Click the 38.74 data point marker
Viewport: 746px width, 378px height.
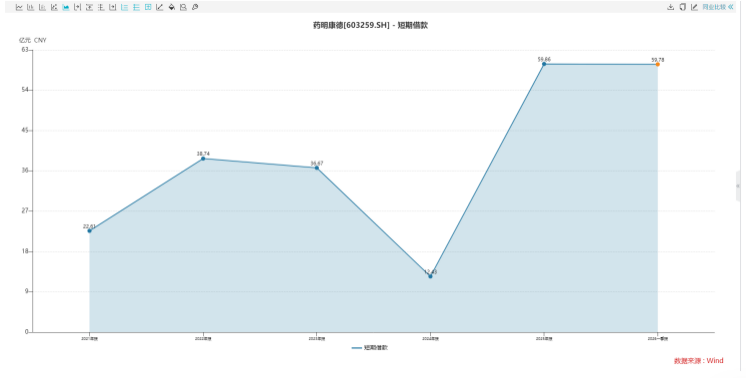(x=203, y=158)
